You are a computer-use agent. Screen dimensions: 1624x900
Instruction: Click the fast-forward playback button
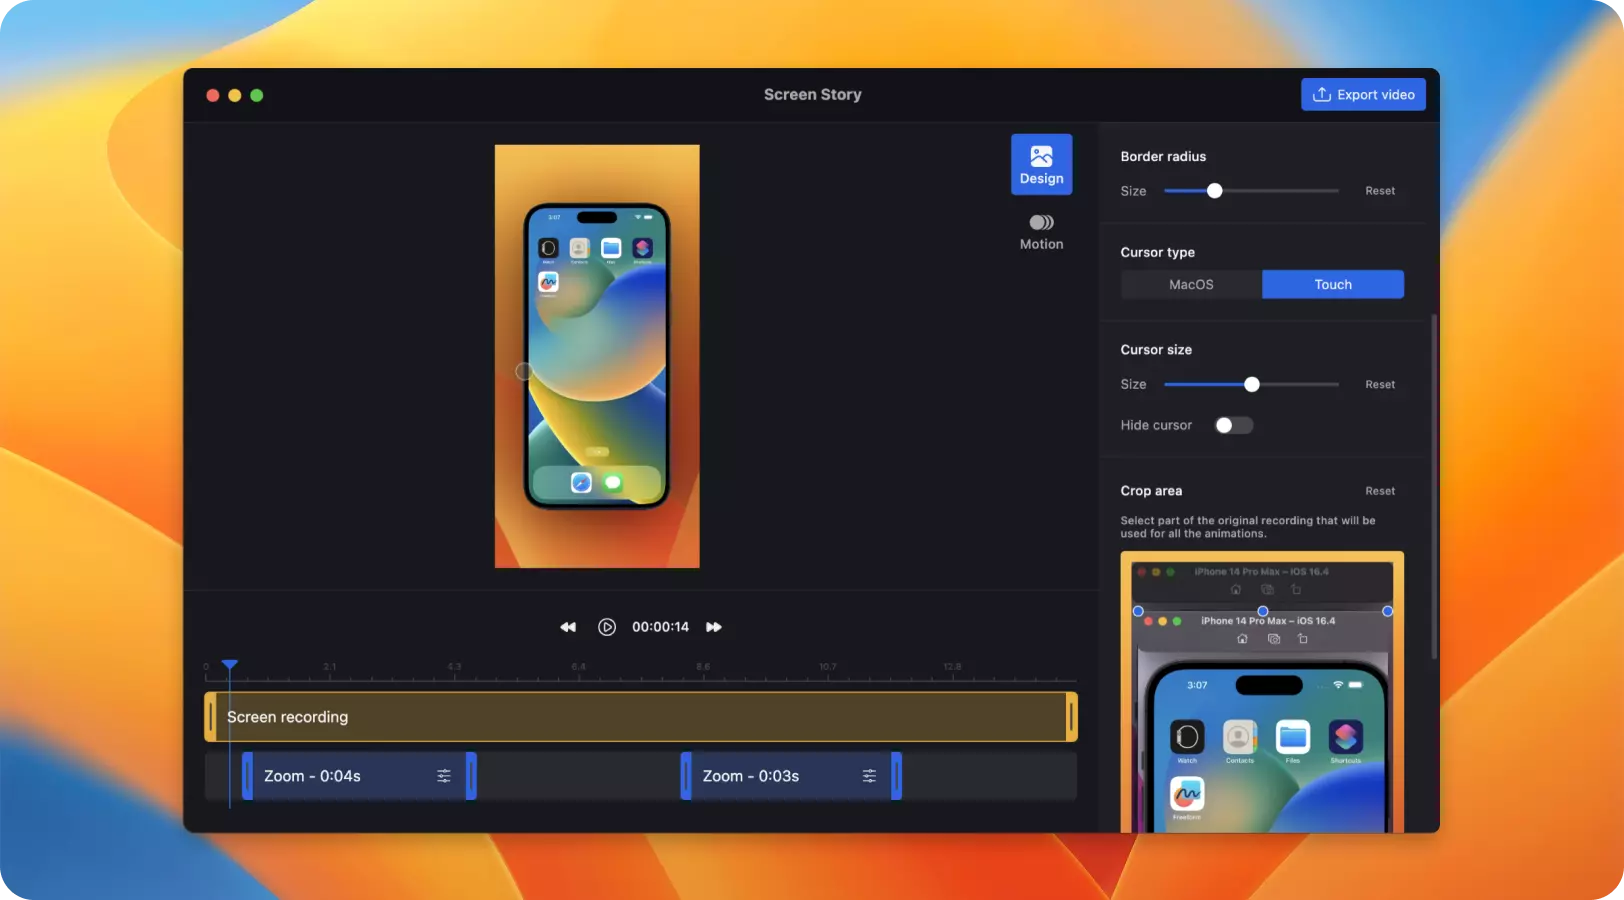point(714,627)
